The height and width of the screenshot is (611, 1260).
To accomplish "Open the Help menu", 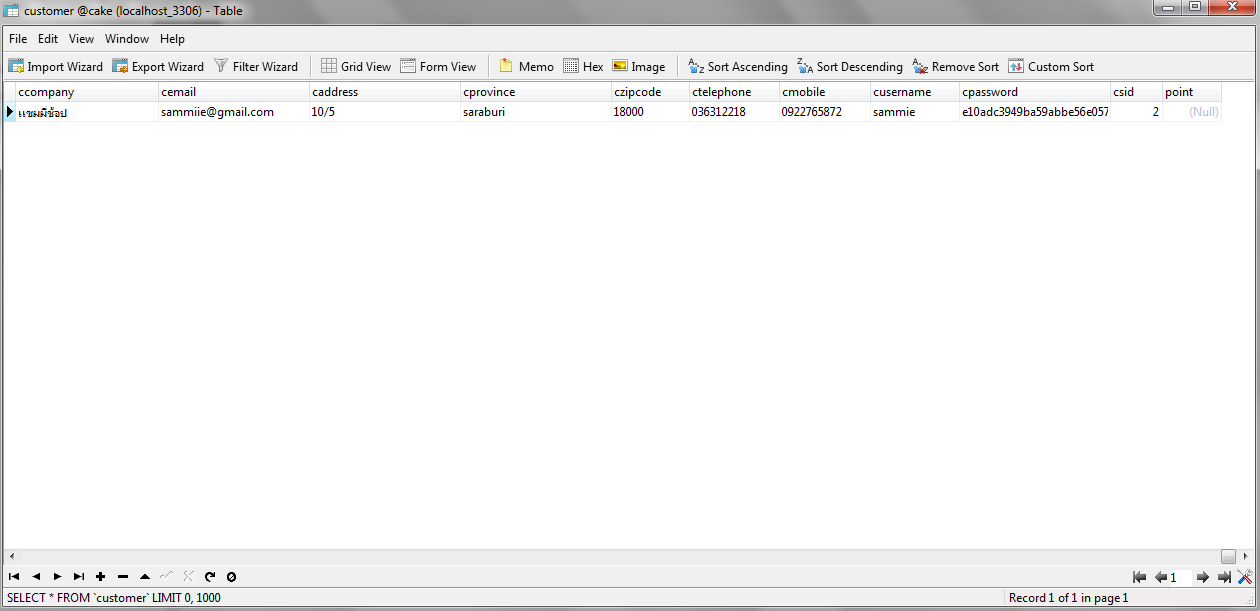I will pos(172,39).
